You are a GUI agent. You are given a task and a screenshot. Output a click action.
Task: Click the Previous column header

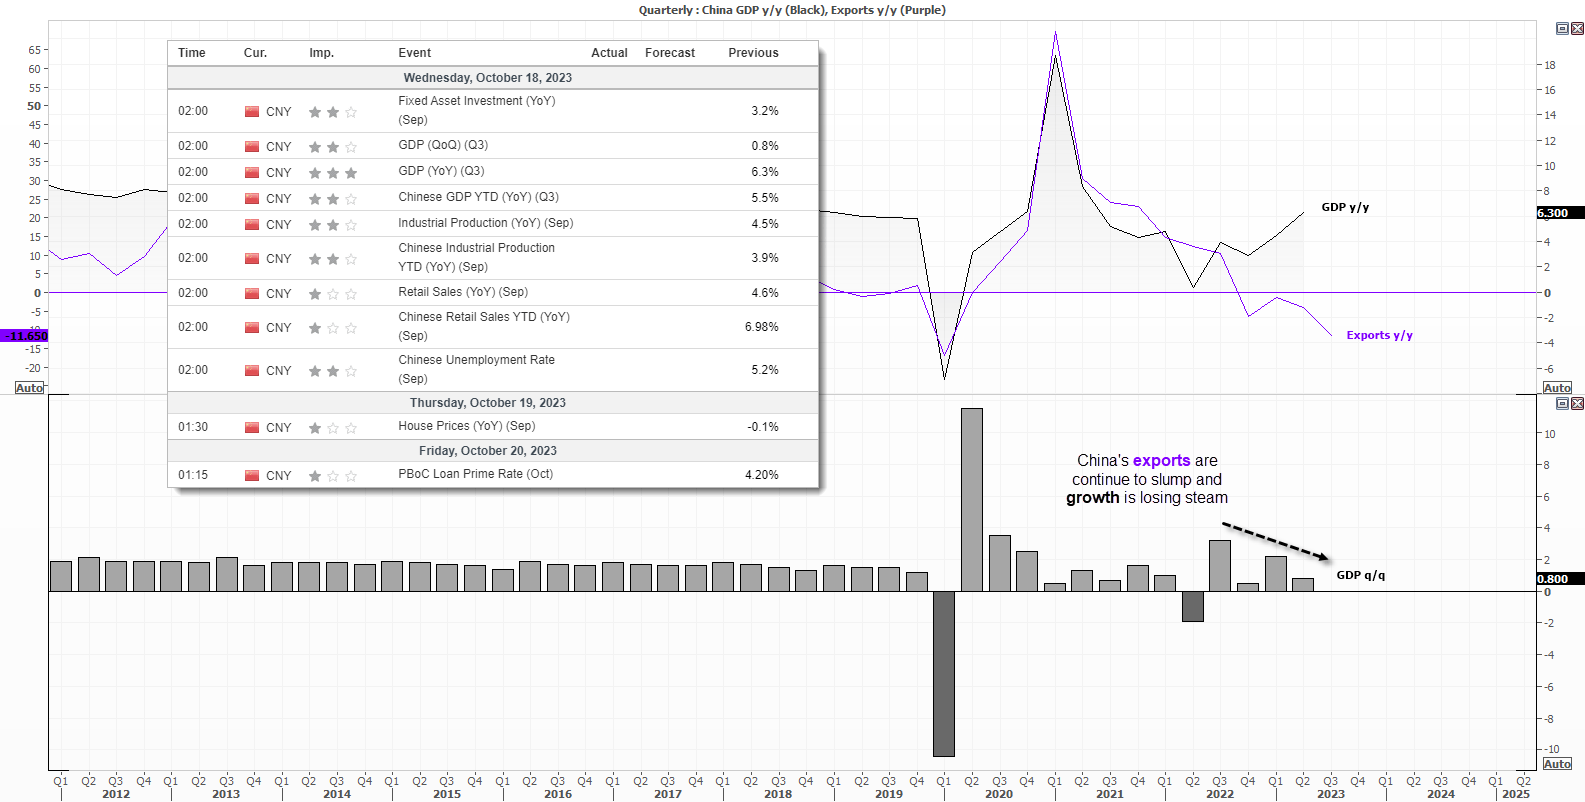(x=753, y=53)
